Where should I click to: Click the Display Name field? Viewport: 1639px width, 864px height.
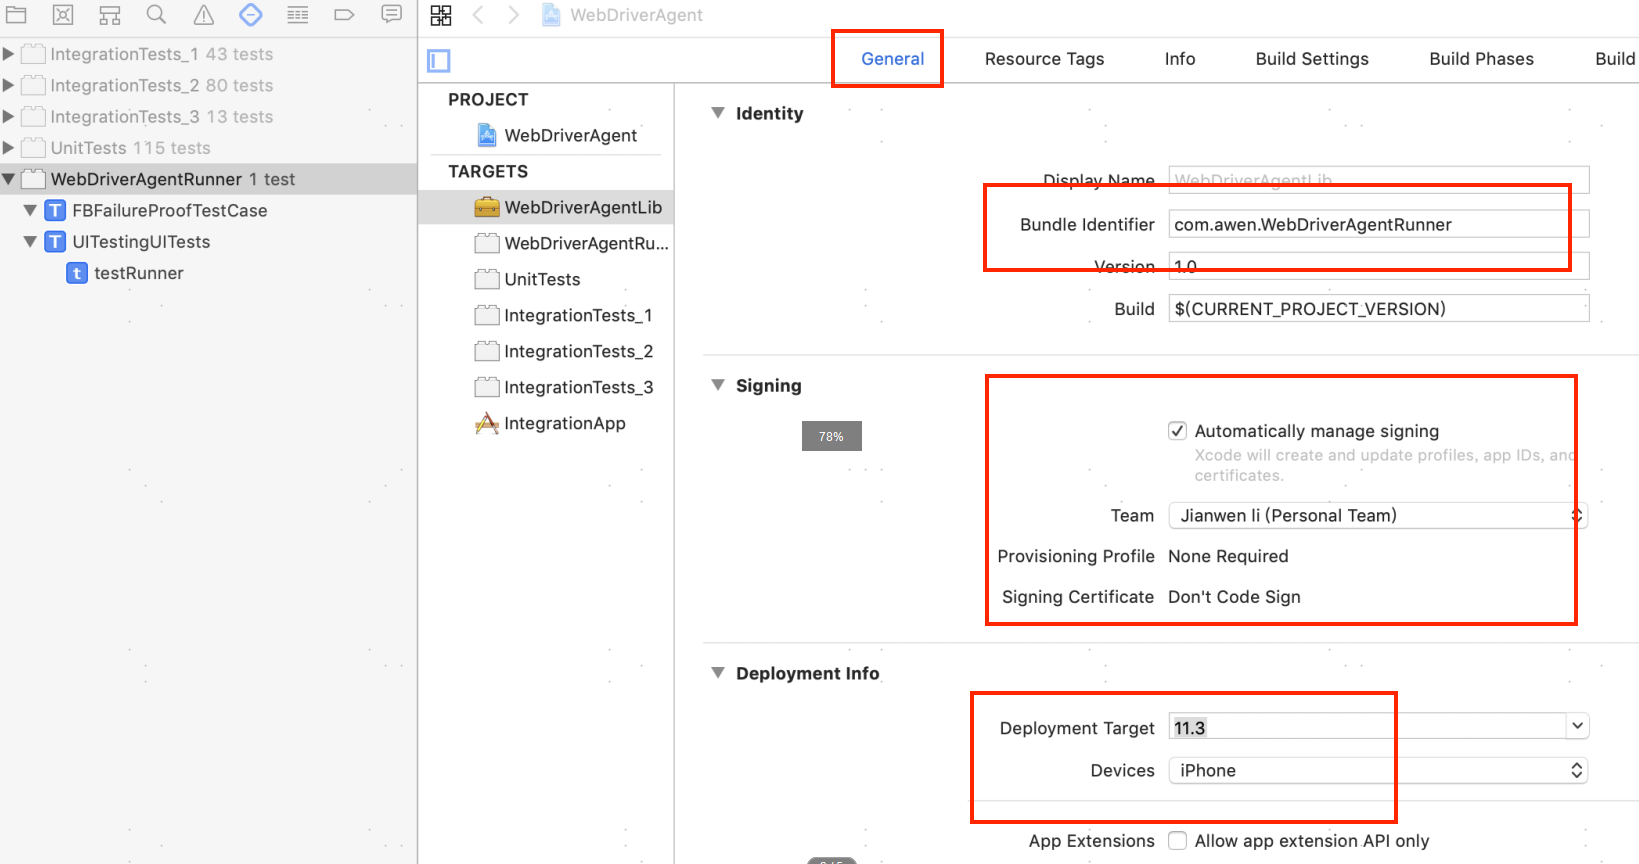pyautogui.click(x=1378, y=180)
